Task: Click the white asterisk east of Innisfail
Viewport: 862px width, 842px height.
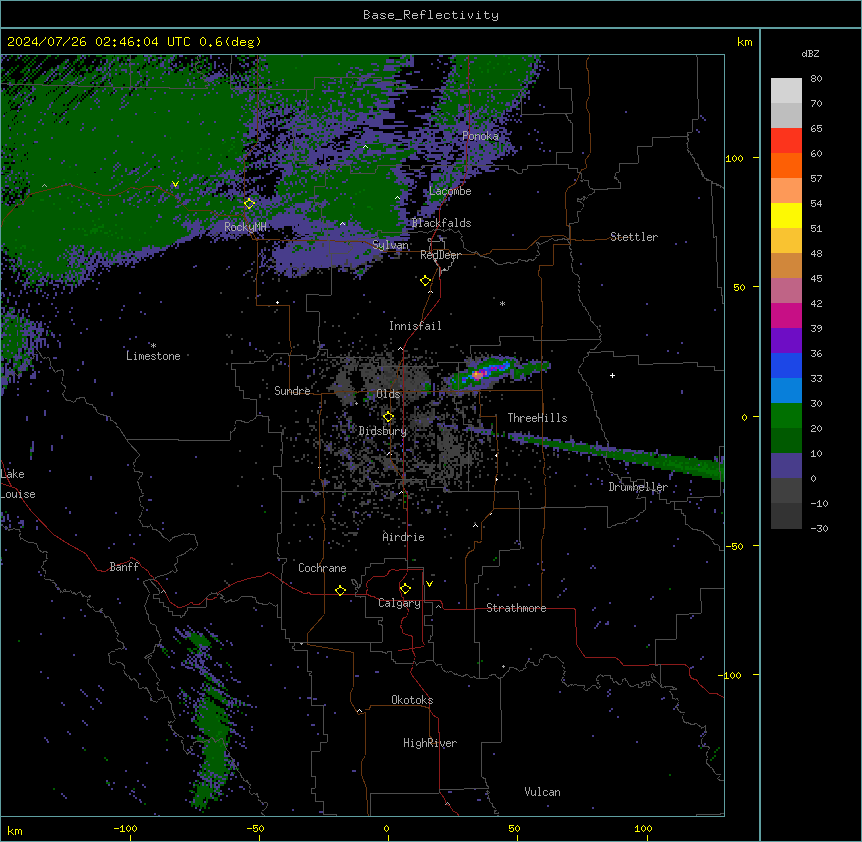Action: (502, 303)
